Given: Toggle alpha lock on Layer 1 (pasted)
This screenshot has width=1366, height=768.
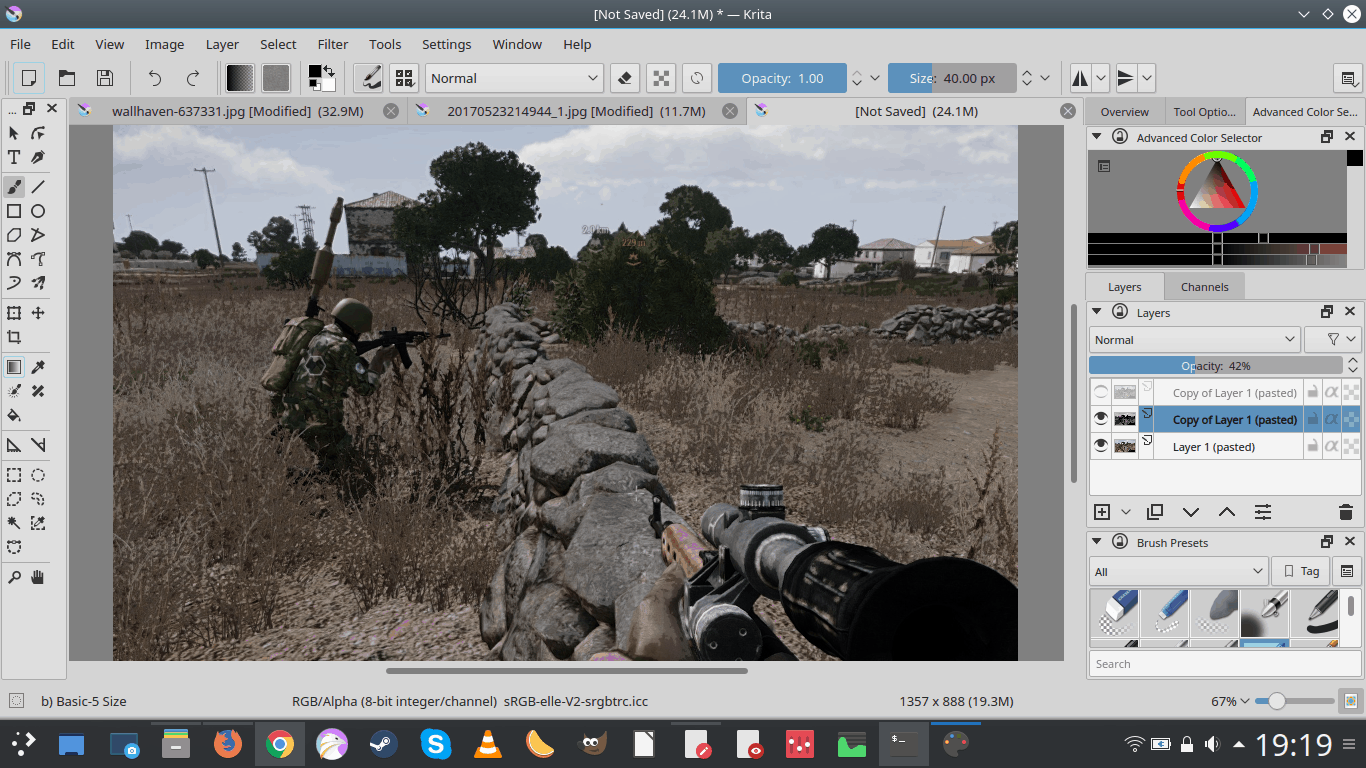Looking at the screenshot, I should click(1350, 447).
